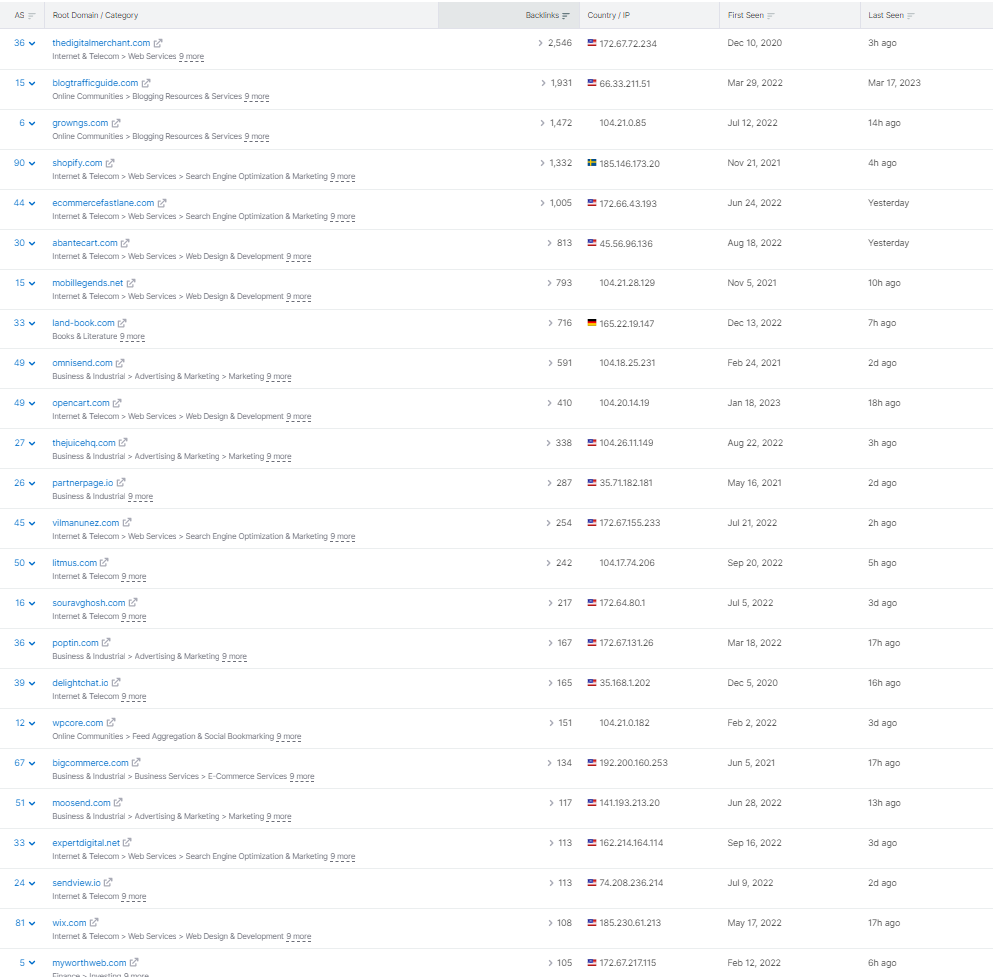Open external link icon next to wix.com
Image resolution: width=993 pixels, height=977 pixels.
coord(94,923)
